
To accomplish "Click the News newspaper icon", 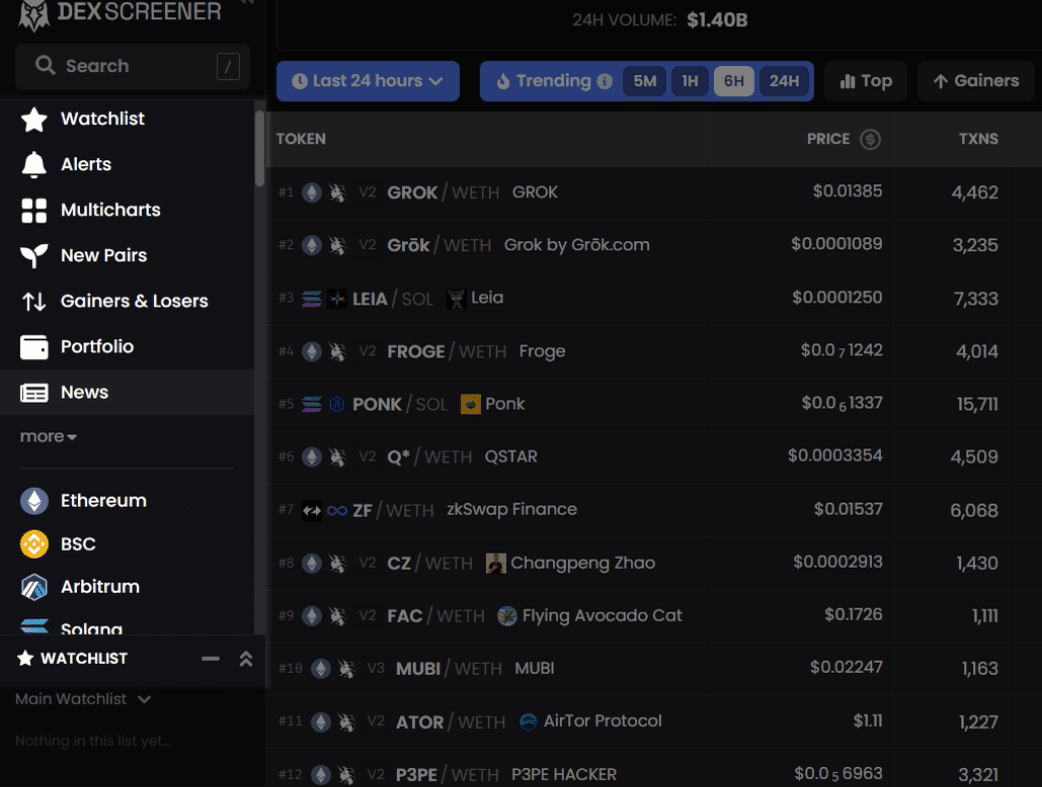I will [x=34, y=393].
